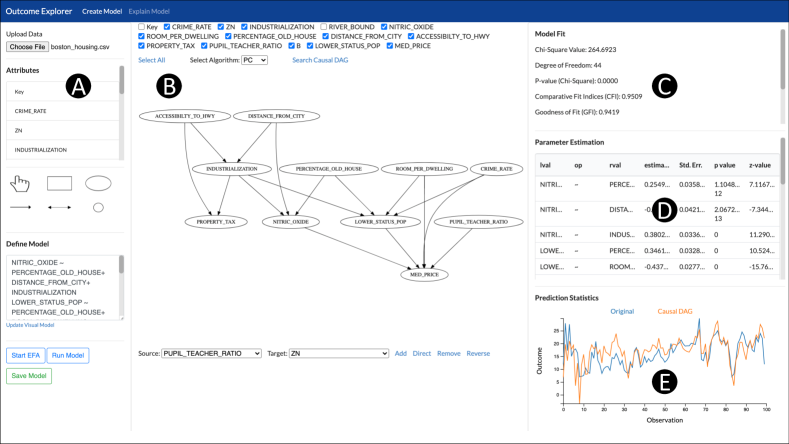
Task: Click the Choose File button
Action: click(x=27, y=47)
